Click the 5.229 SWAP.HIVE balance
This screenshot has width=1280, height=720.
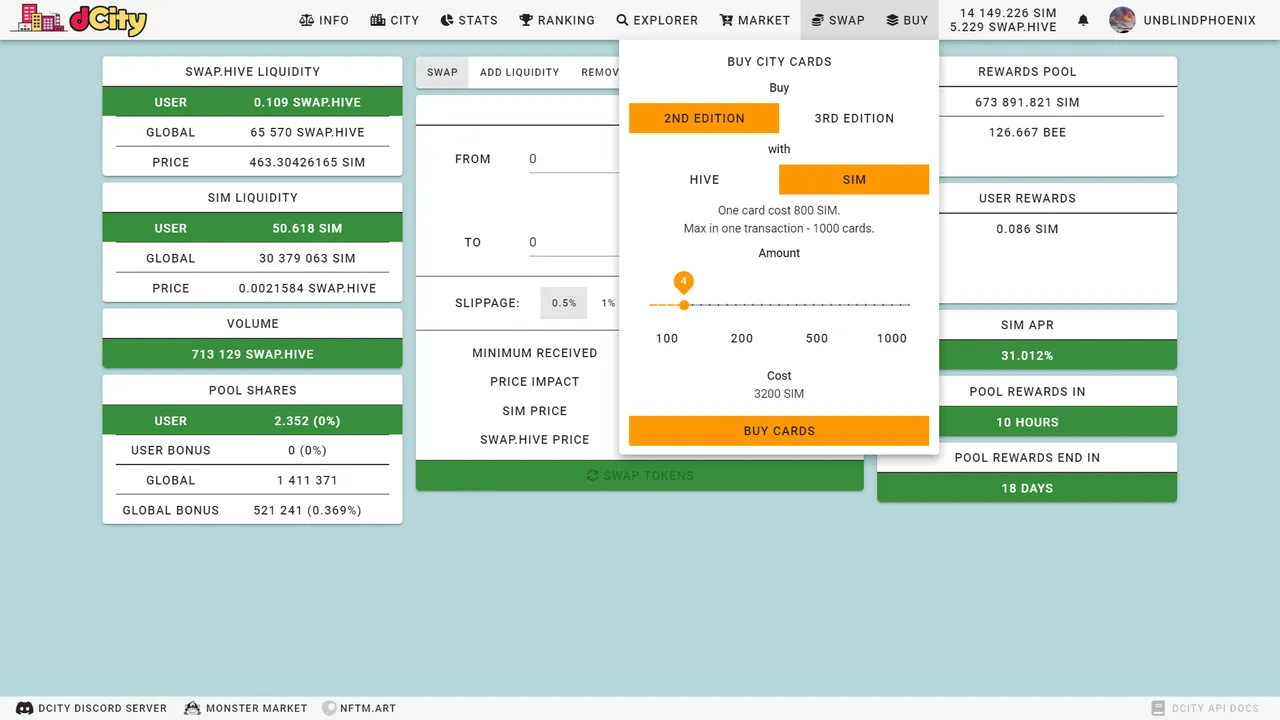[1003, 27]
